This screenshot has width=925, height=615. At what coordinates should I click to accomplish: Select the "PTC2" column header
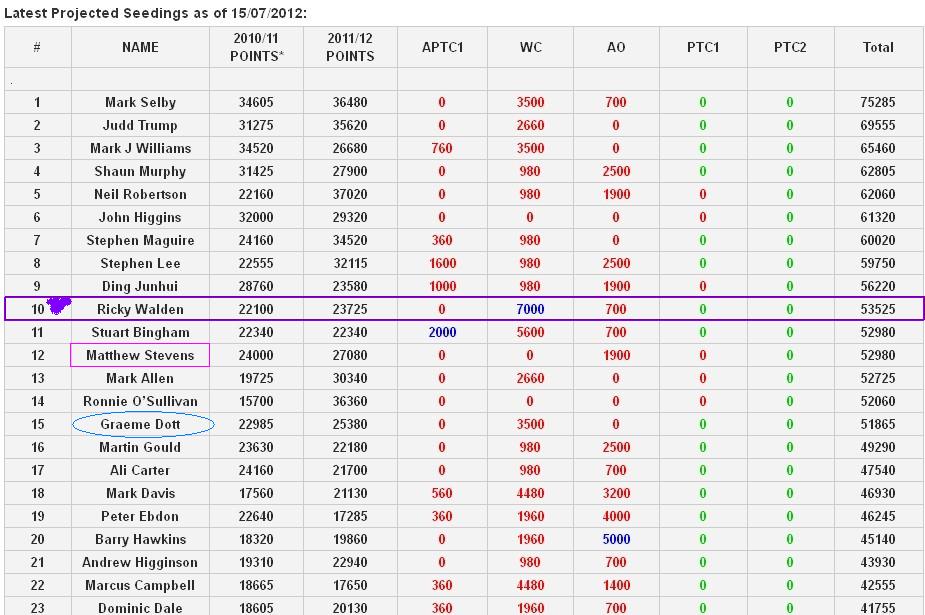[790, 47]
